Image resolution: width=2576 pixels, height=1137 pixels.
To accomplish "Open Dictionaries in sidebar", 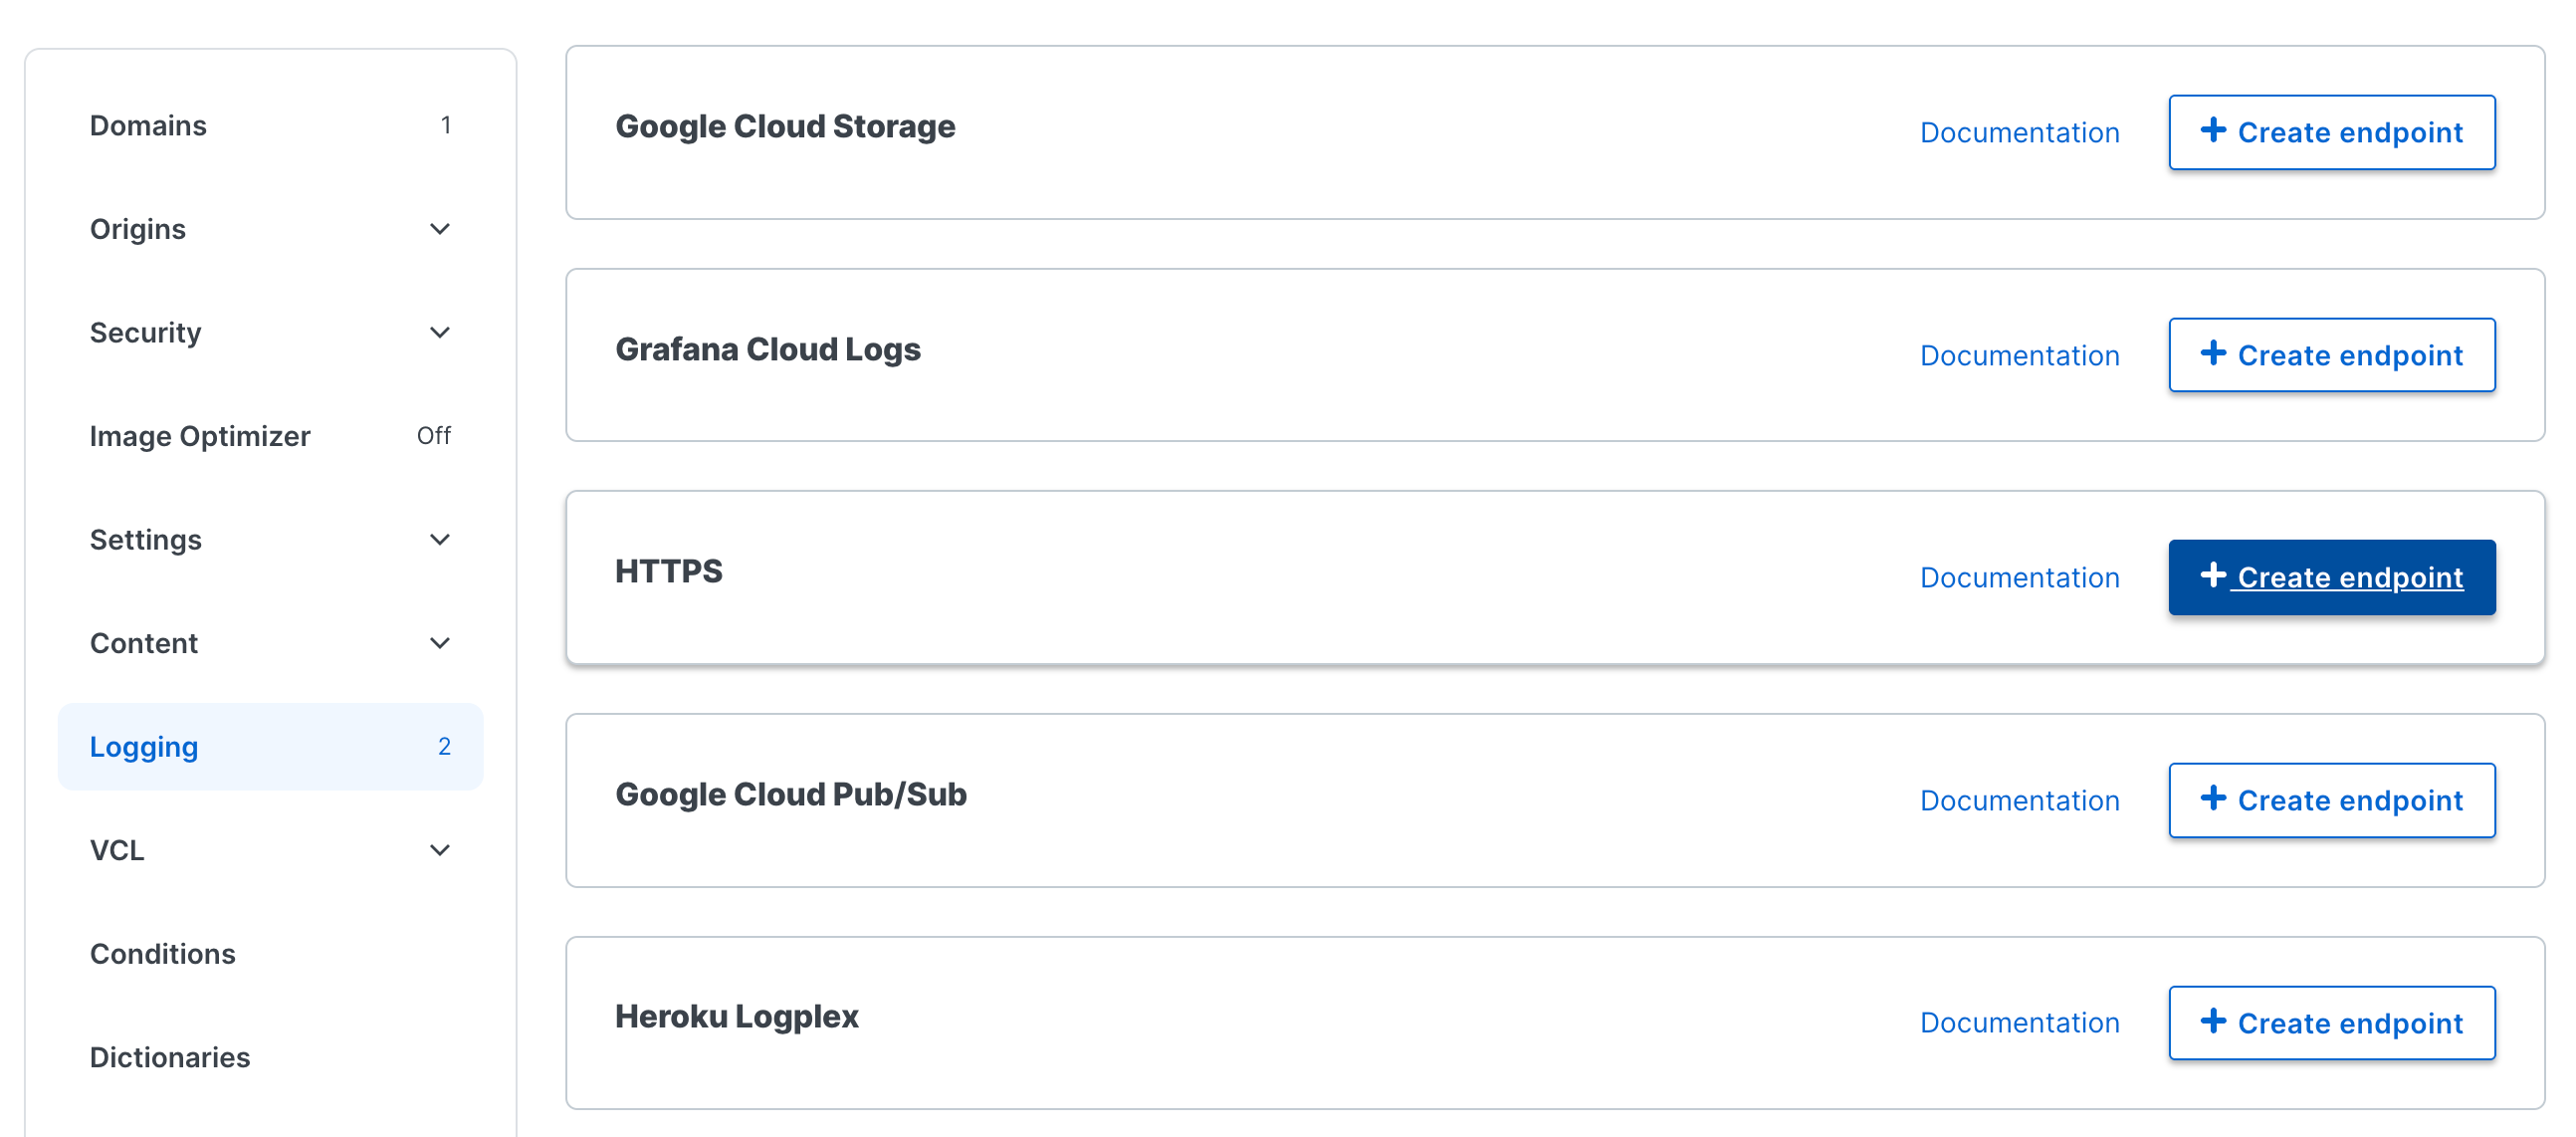I will coord(270,1057).
